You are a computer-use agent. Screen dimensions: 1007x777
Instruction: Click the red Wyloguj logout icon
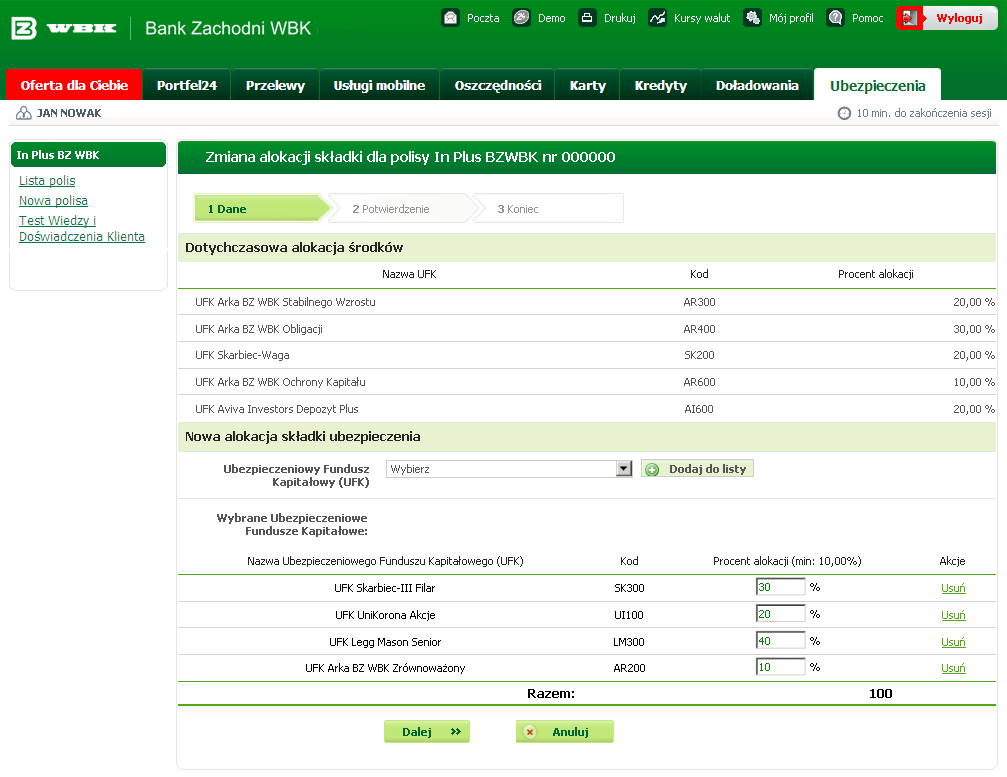[910, 18]
